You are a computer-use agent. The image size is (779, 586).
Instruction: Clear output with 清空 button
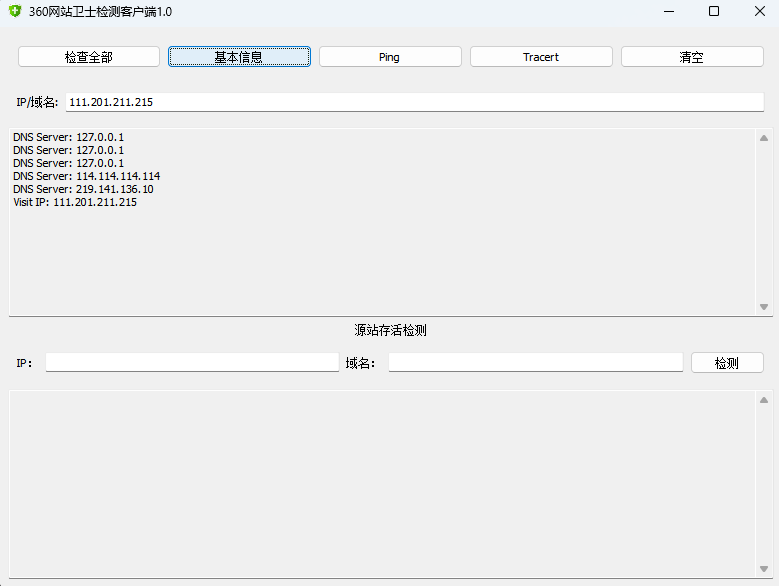pos(692,57)
